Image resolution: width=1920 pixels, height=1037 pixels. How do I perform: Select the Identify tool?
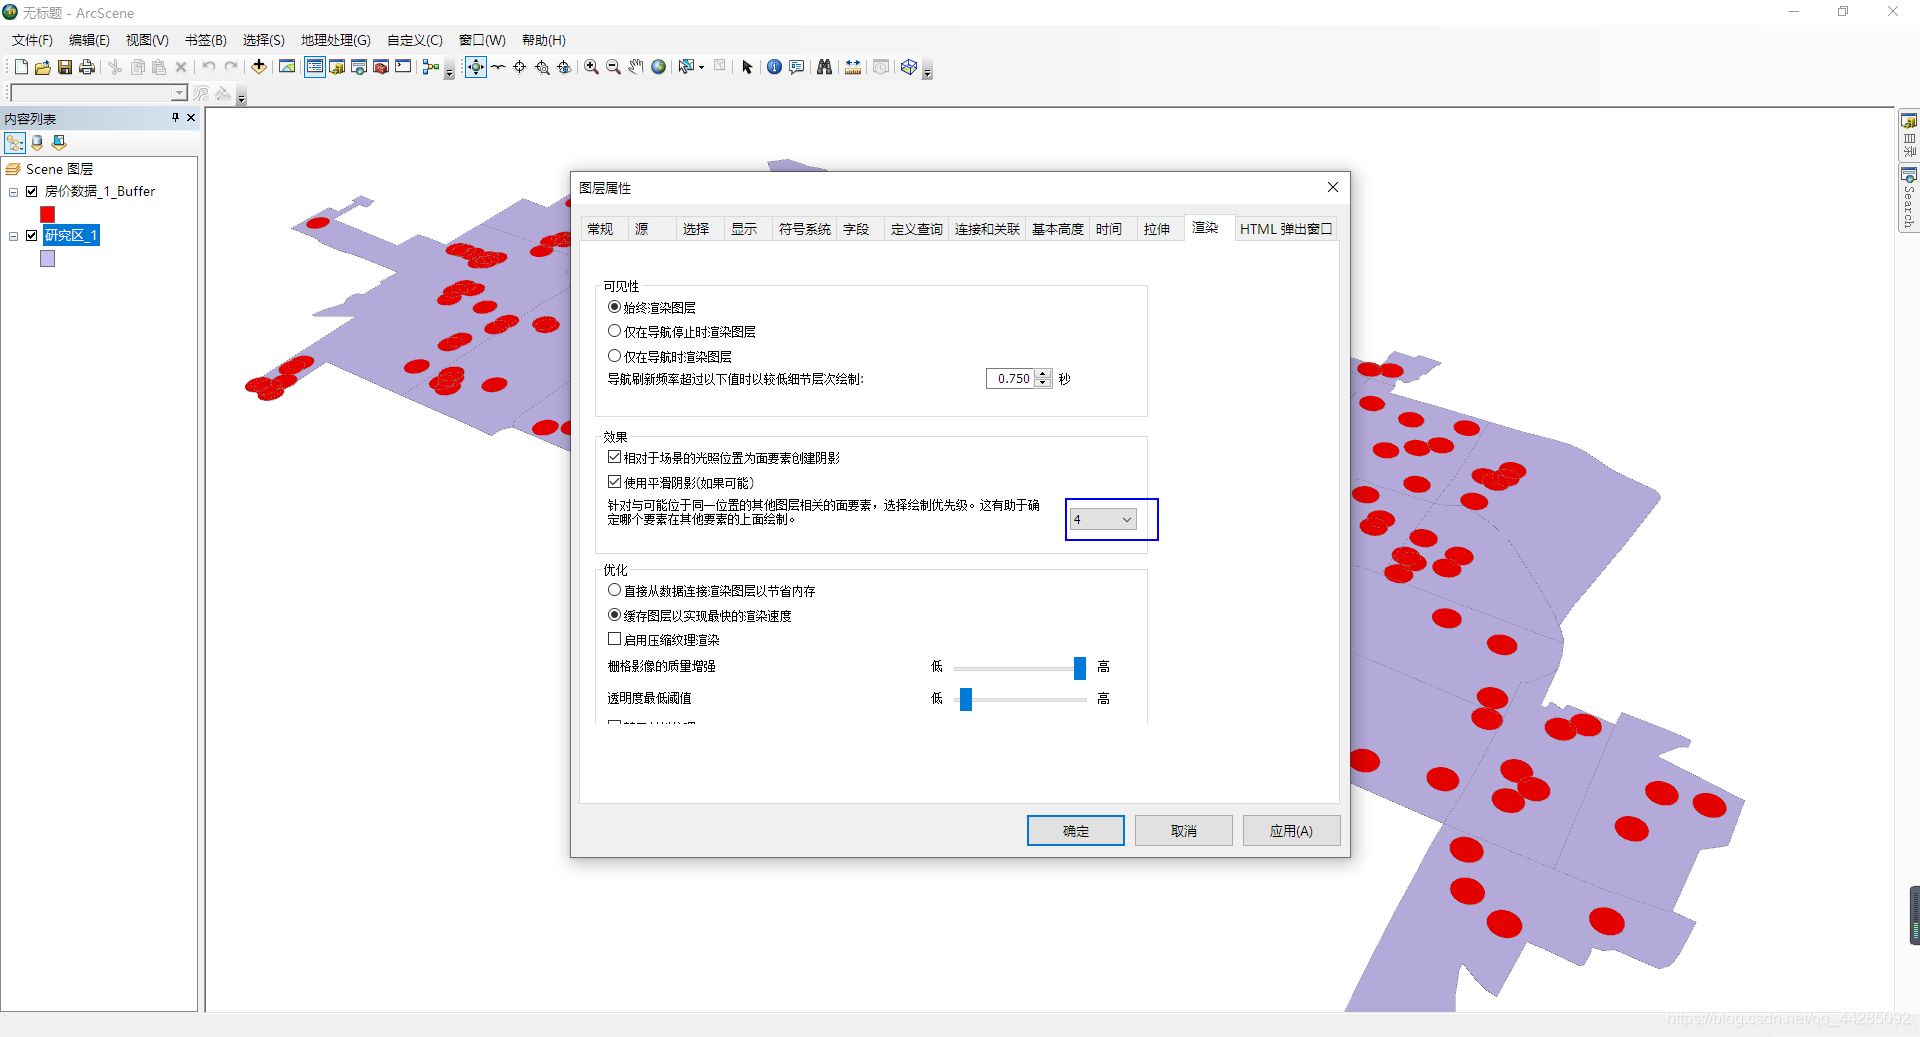[x=774, y=67]
